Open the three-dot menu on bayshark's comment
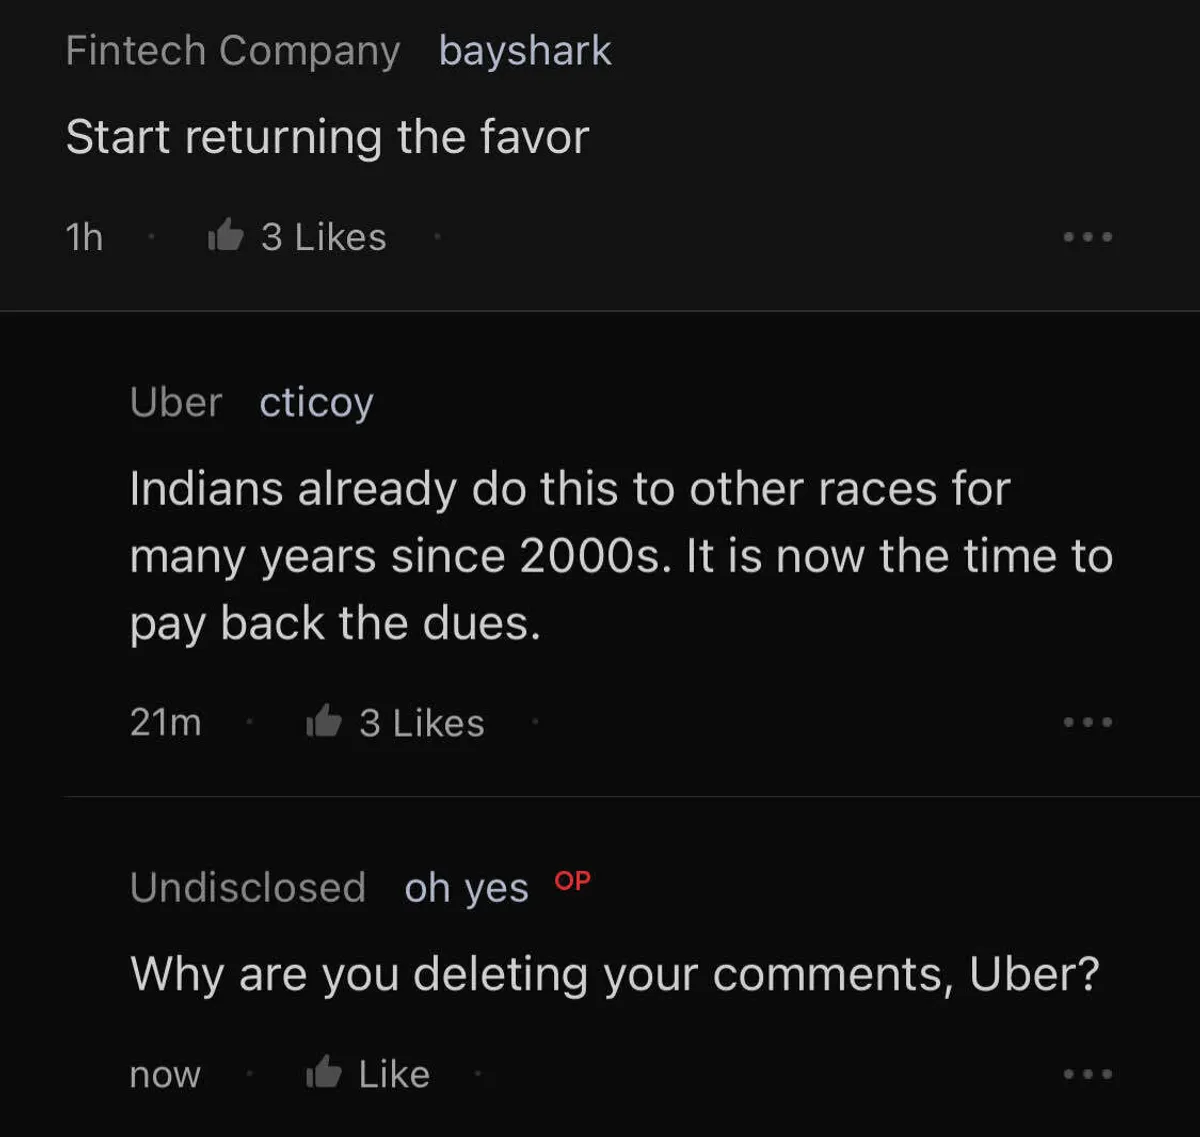The height and width of the screenshot is (1137, 1200). click(1087, 237)
